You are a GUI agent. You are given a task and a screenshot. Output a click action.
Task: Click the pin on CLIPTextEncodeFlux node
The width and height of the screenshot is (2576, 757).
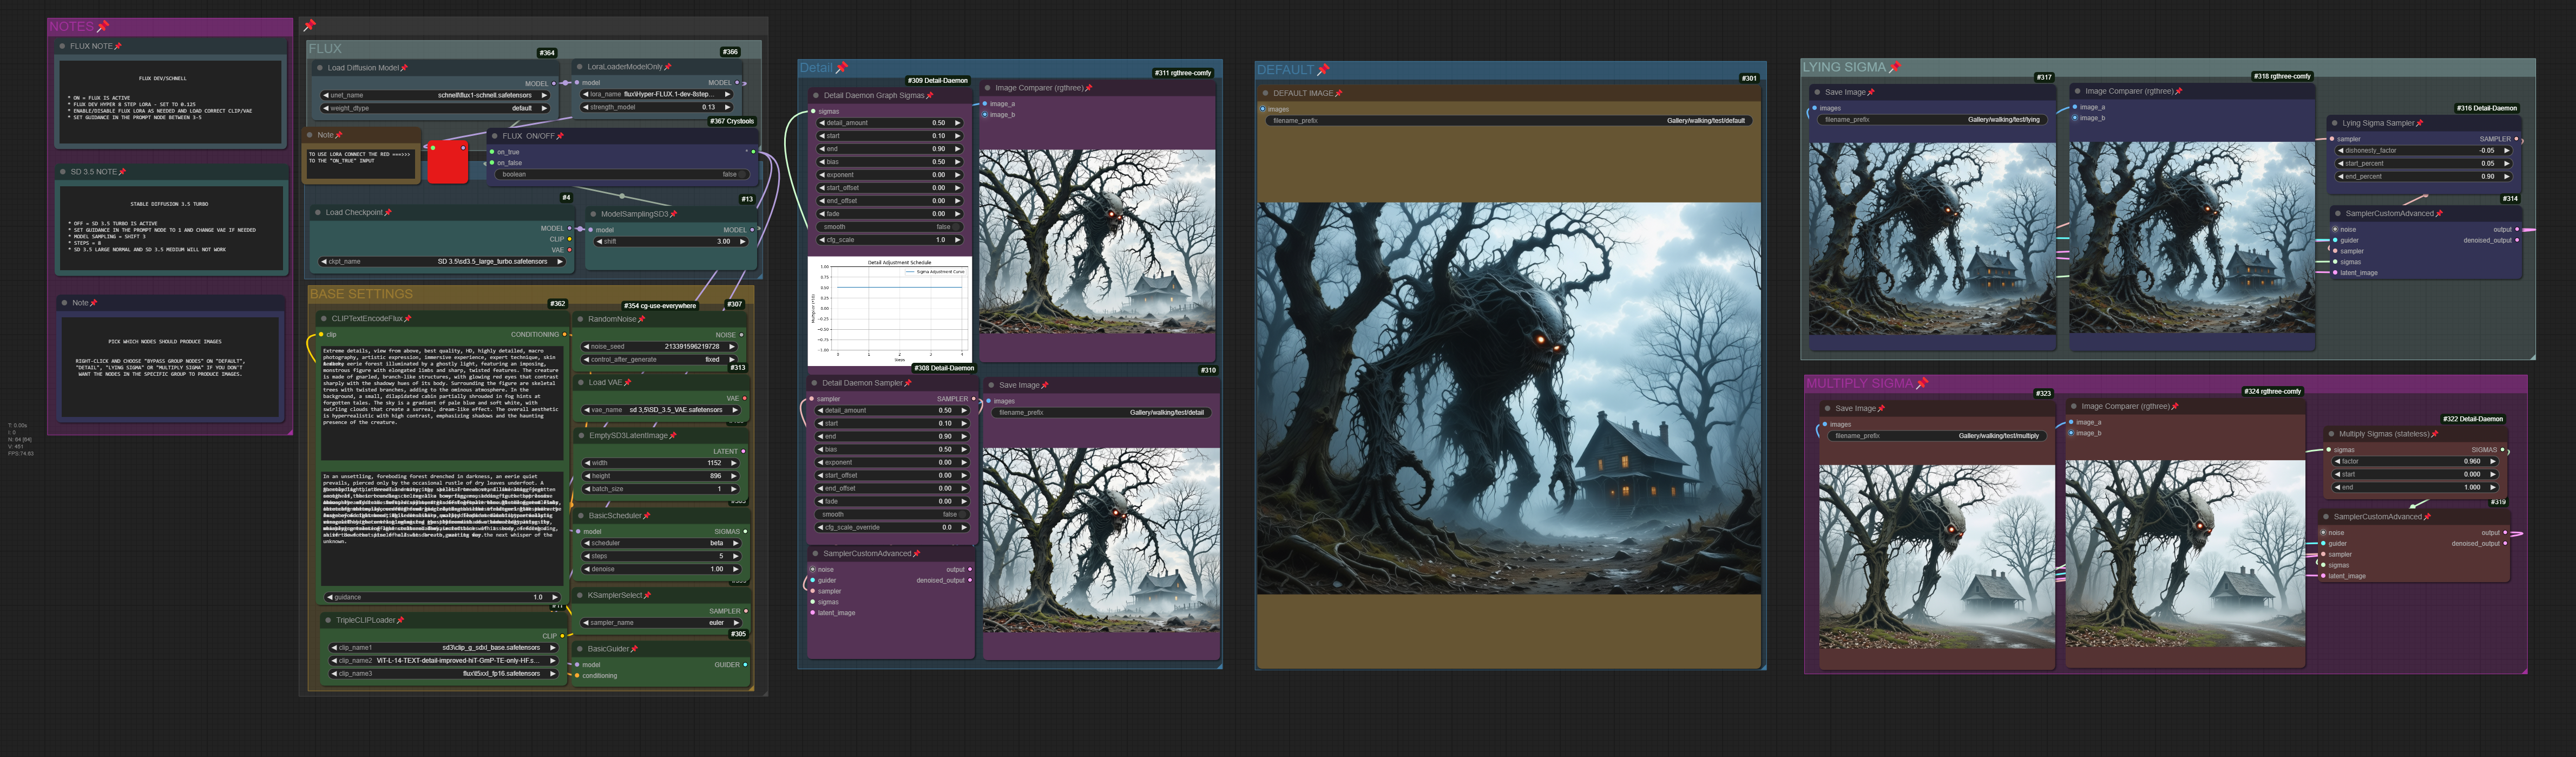pos(408,319)
